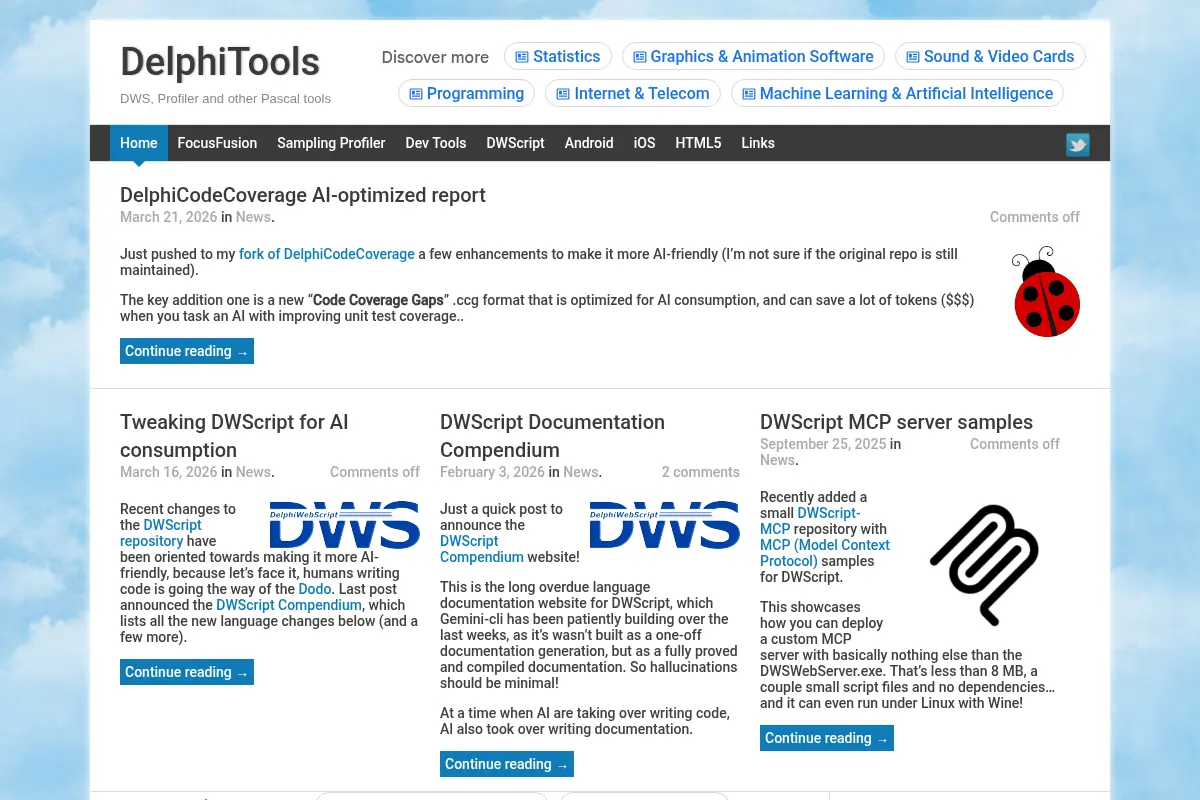The image size is (1200, 800).
Task: Click the DWS logo in Documentation Compendium post
Action: (665, 525)
